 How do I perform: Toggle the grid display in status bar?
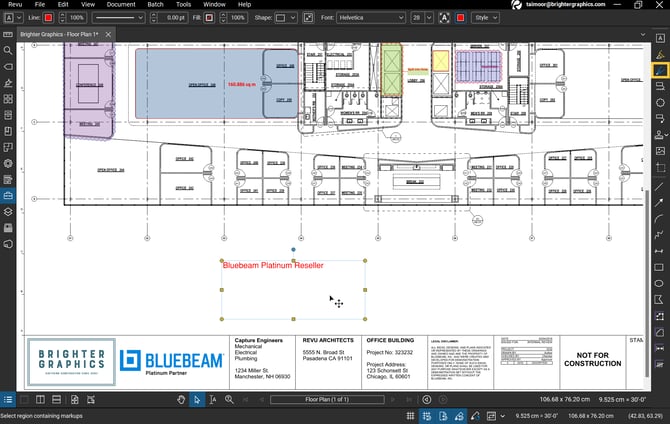pos(410,416)
